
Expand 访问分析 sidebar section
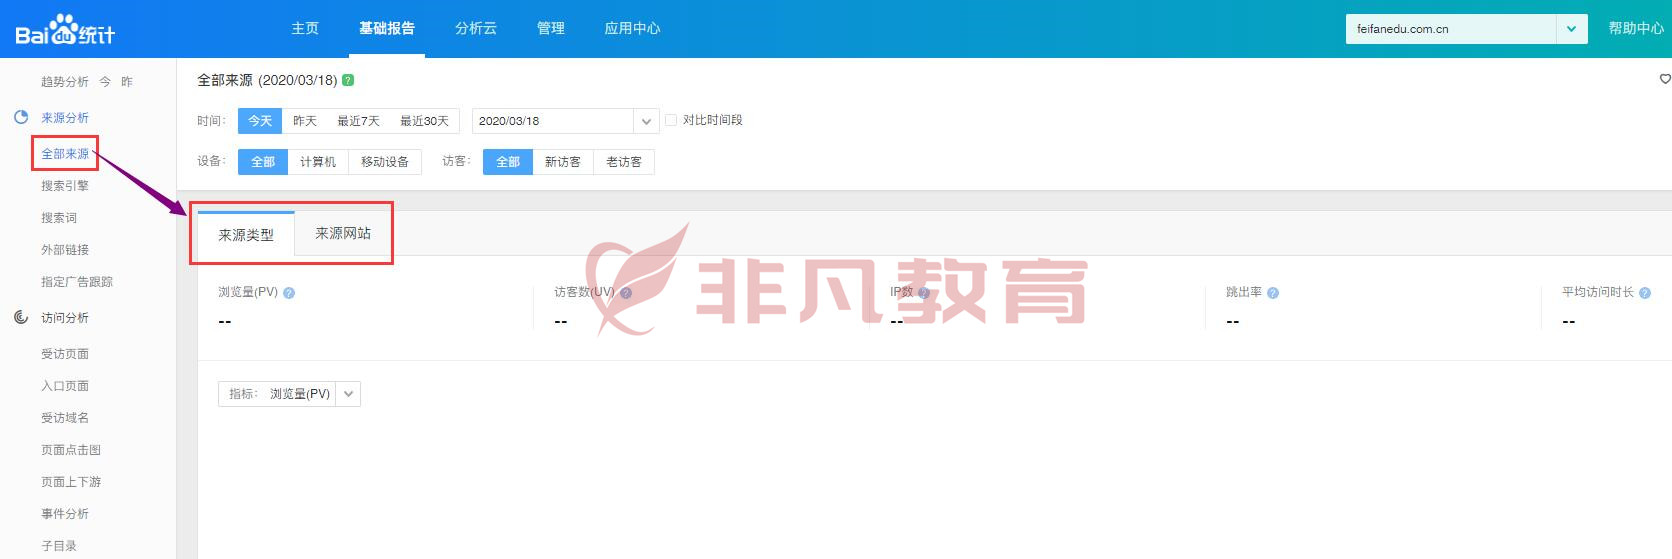pos(65,318)
